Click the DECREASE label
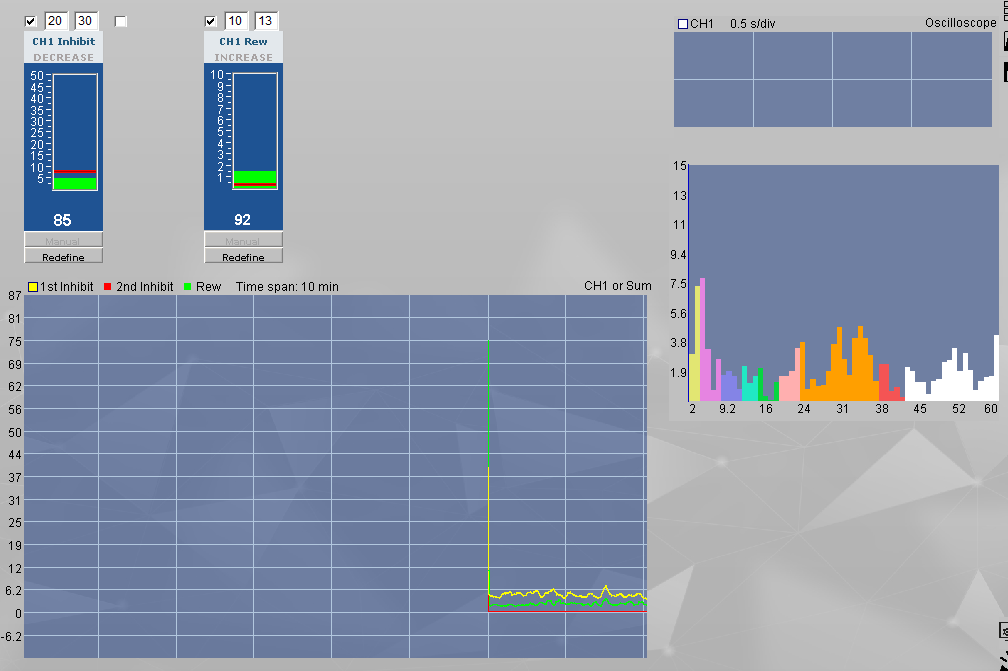1008x671 pixels. pos(64,57)
